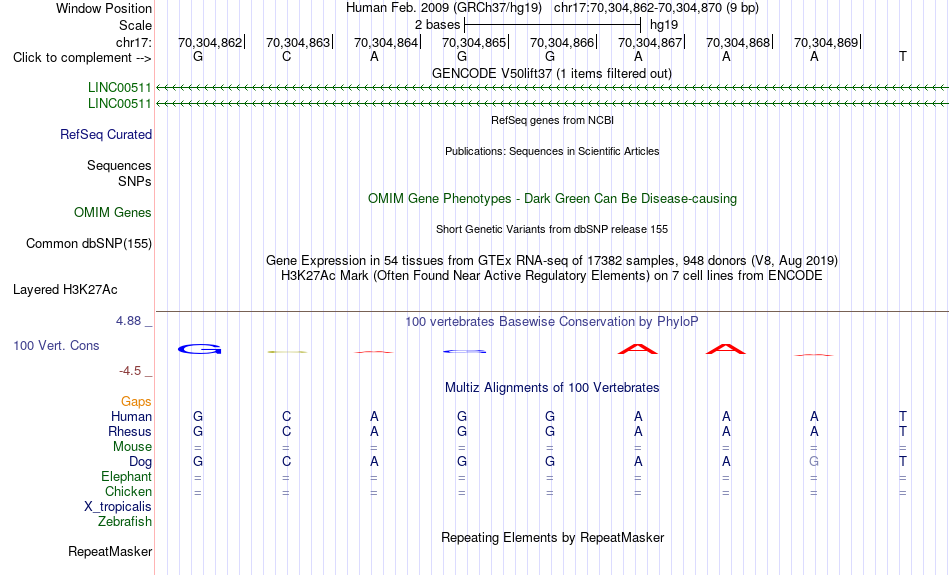Click the blue G PhyloP conservation logo
Image resolution: width=950 pixels, height=575 pixels.
pyautogui.click(x=199, y=349)
